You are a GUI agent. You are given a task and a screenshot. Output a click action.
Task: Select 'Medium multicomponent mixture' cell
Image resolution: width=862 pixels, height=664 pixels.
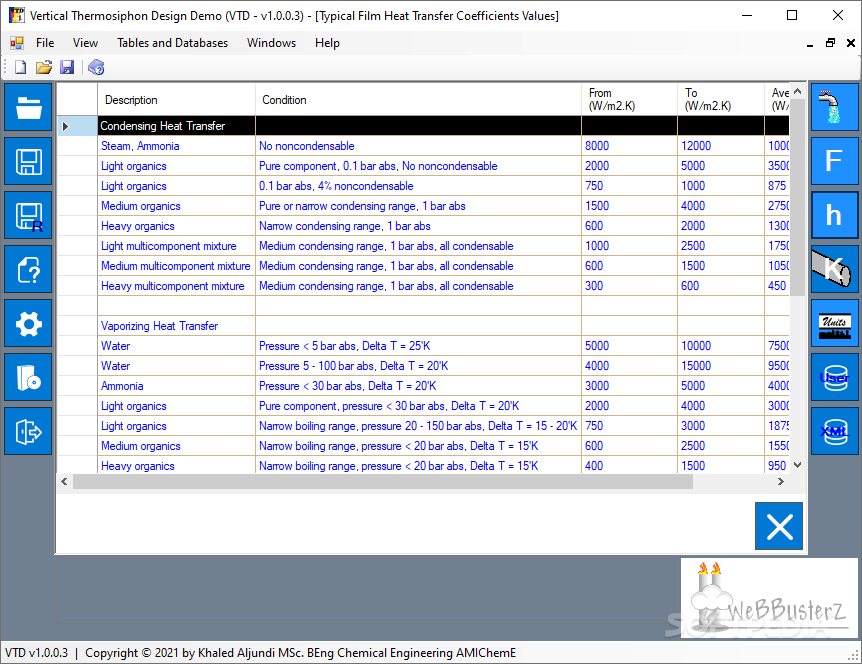pos(176,266)
